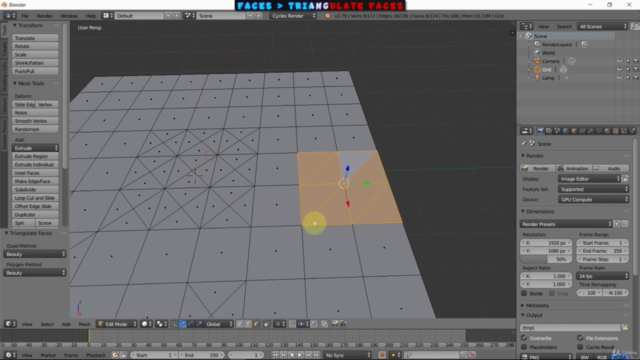Open the Global orientation dropdown

[x=219, y=324]
